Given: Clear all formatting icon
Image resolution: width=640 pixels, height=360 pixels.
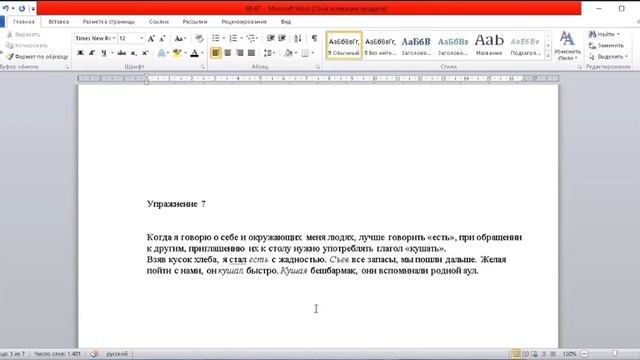Looking at the screenshot, I should (199, 38).
